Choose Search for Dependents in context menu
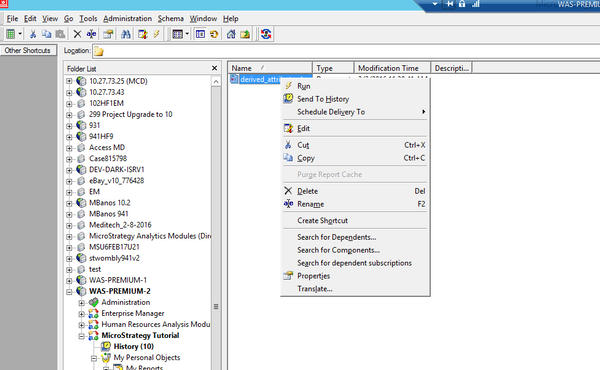Image resolution: width=600 pixels, height=370 pixels. pos(355,237)
